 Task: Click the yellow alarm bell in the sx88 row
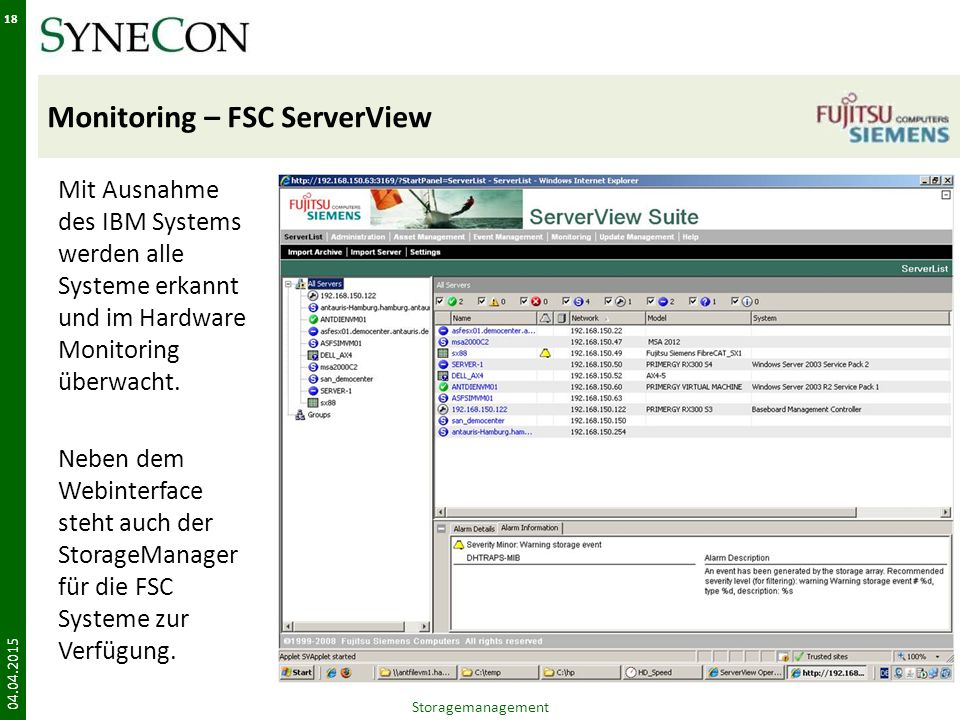[x=545, y=353]
